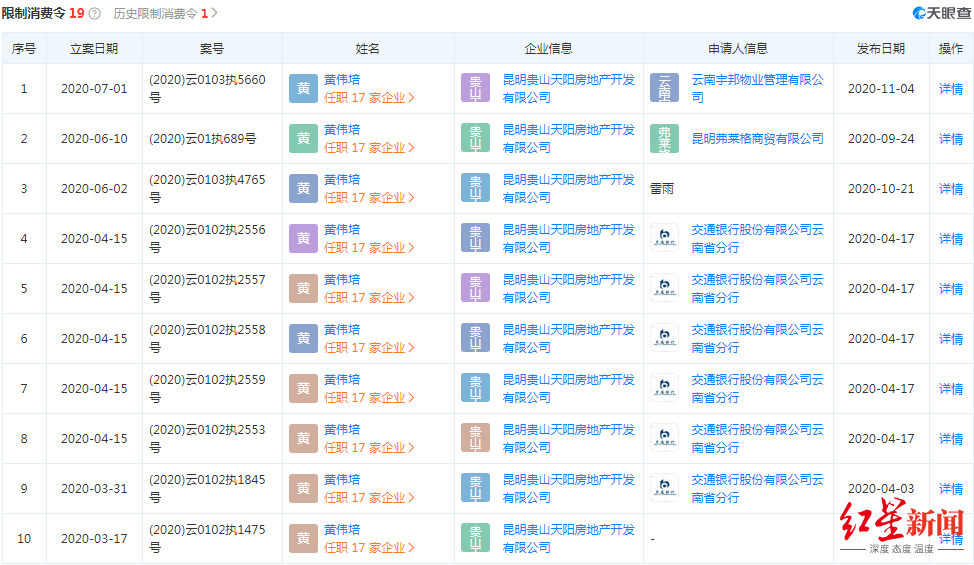Open 详情 for case (2020)云0102执2558号
The image size is (974, 565).
pyautogui.click(x=950, y=339)
